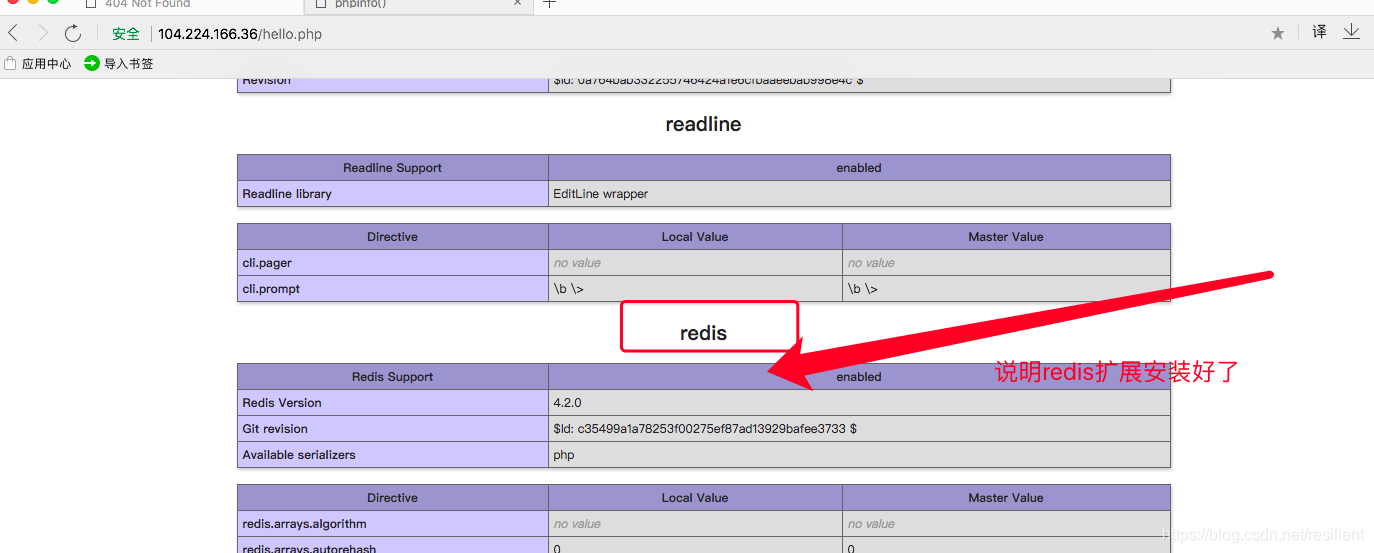Click enabled value in Readline Support row
This screenshot has height=553, width=1374.
point(859,168)
